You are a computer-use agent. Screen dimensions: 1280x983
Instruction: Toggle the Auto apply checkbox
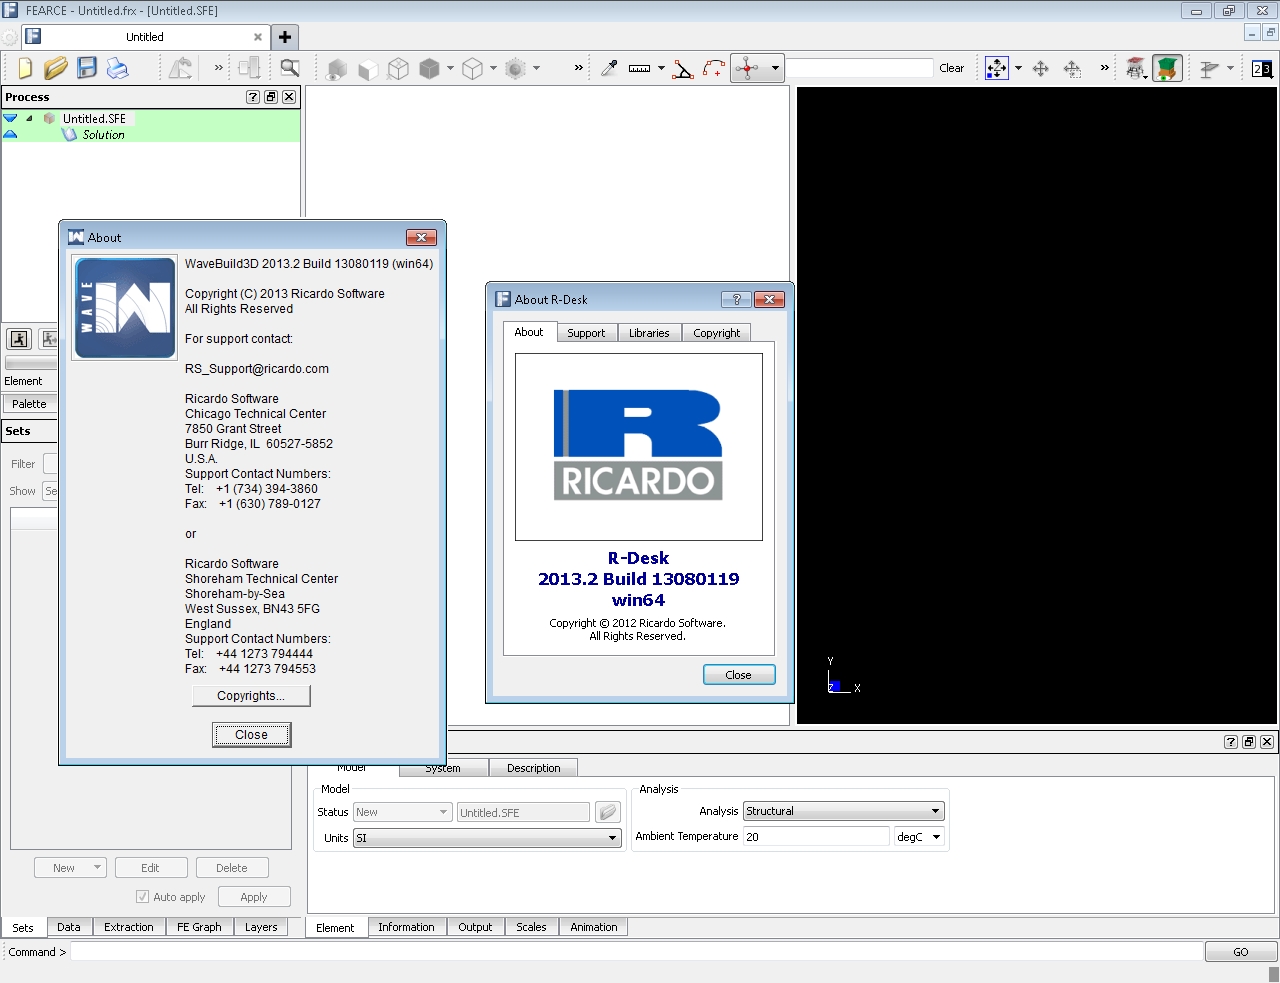(142, 897)
